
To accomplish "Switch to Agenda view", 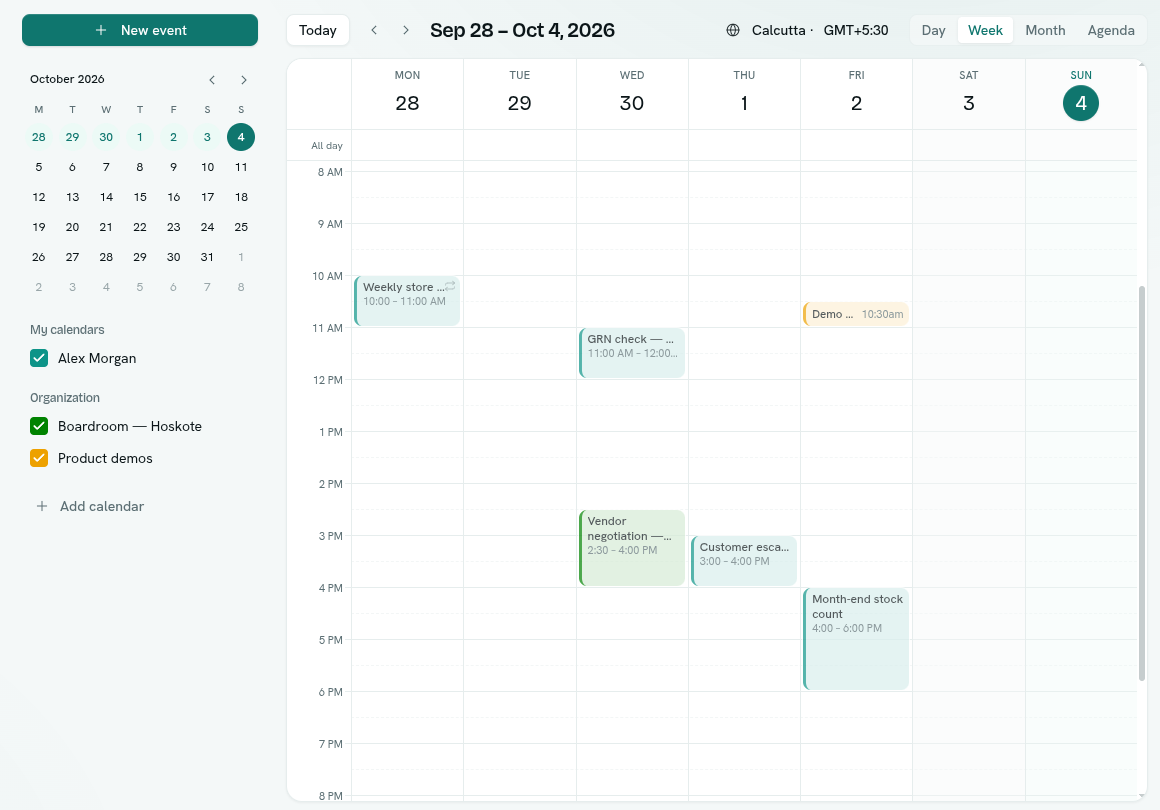I will pyautogui.click(x=1110, y=30).
